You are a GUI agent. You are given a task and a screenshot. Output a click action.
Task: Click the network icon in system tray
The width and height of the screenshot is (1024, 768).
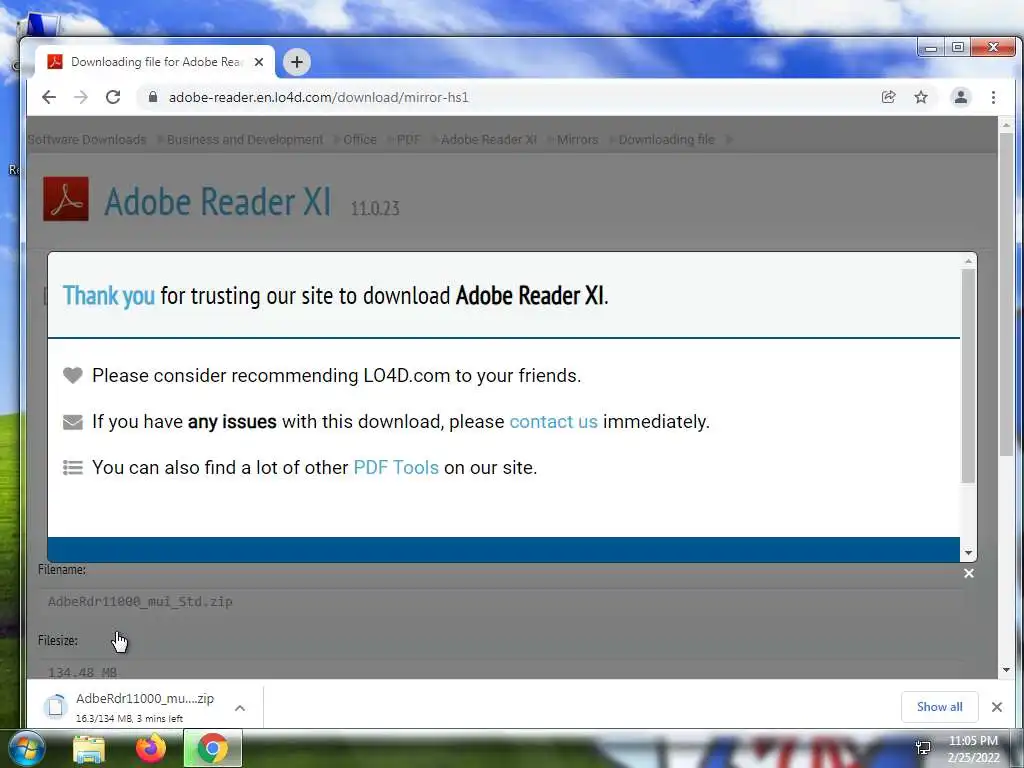coord(923,748)
